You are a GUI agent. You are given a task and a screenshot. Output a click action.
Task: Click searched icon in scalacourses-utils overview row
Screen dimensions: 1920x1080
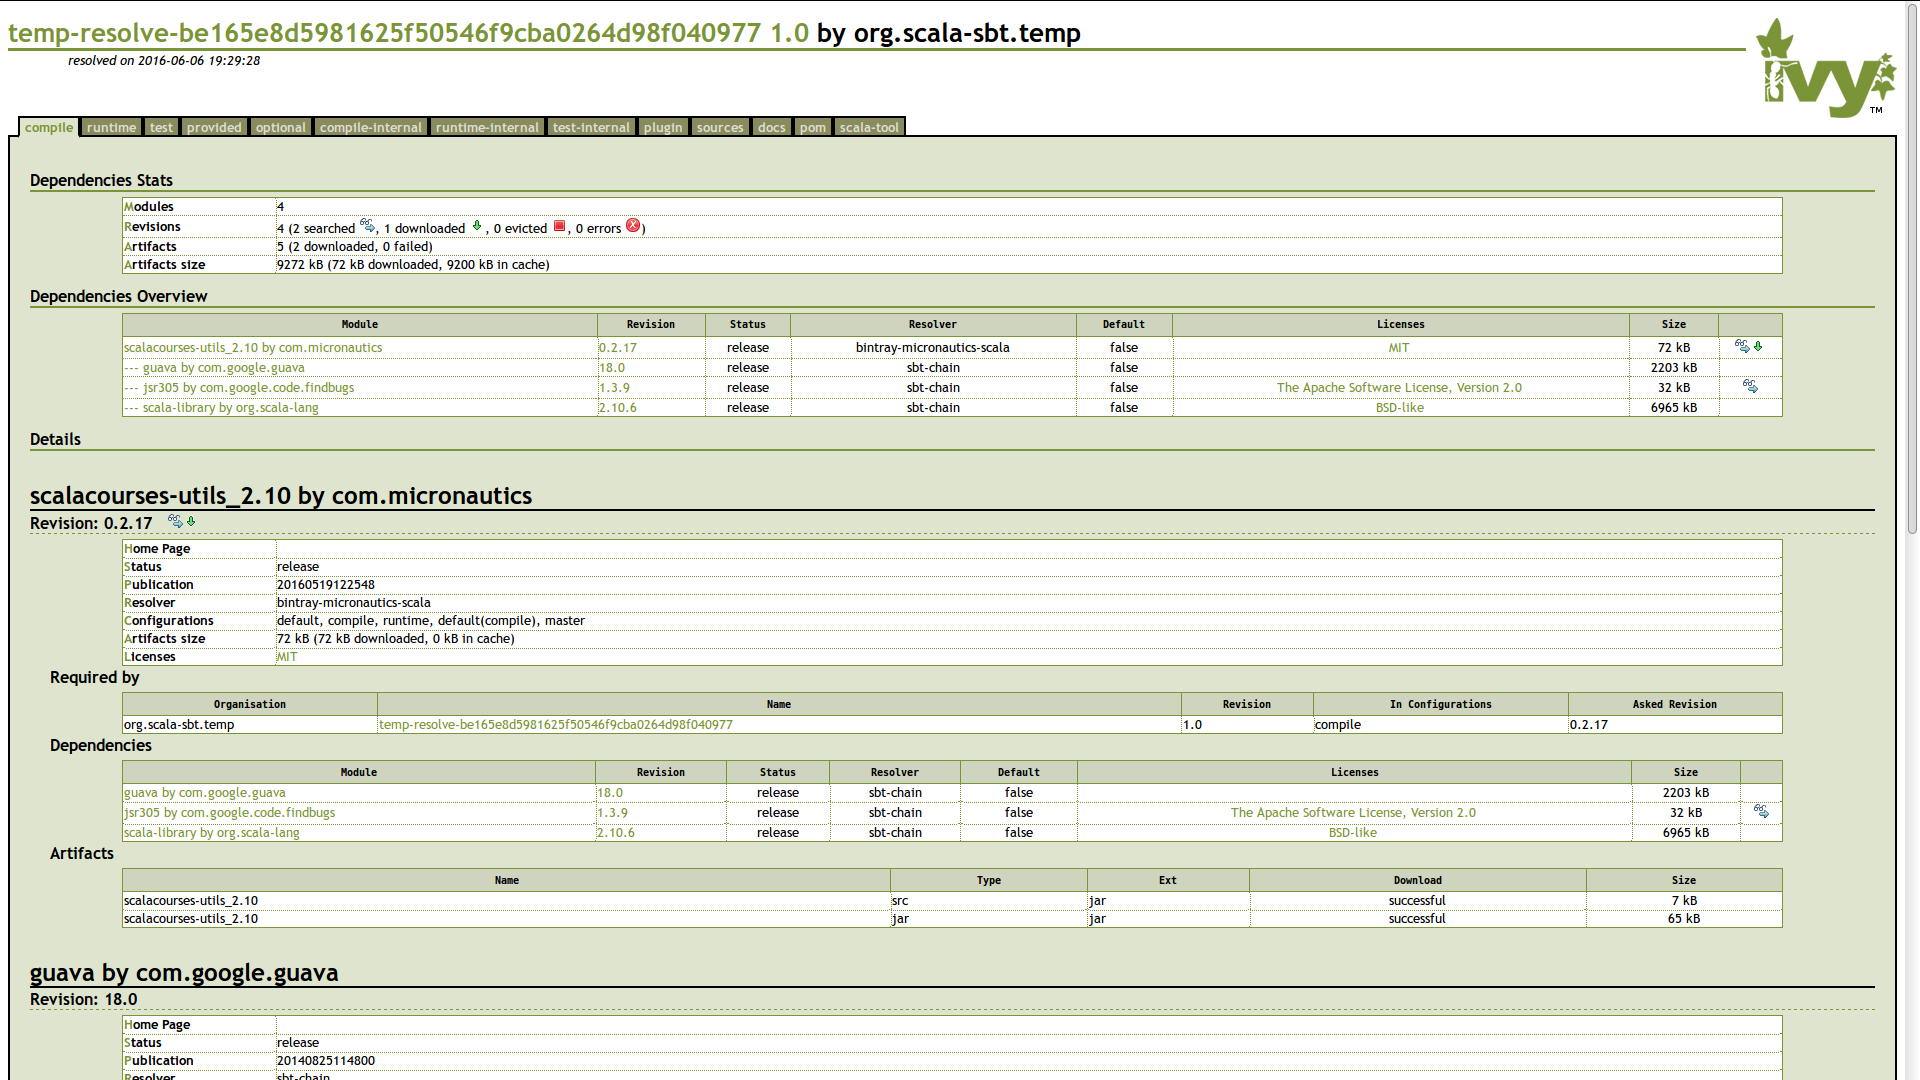pyautogui.click(x=1742, y=346)
